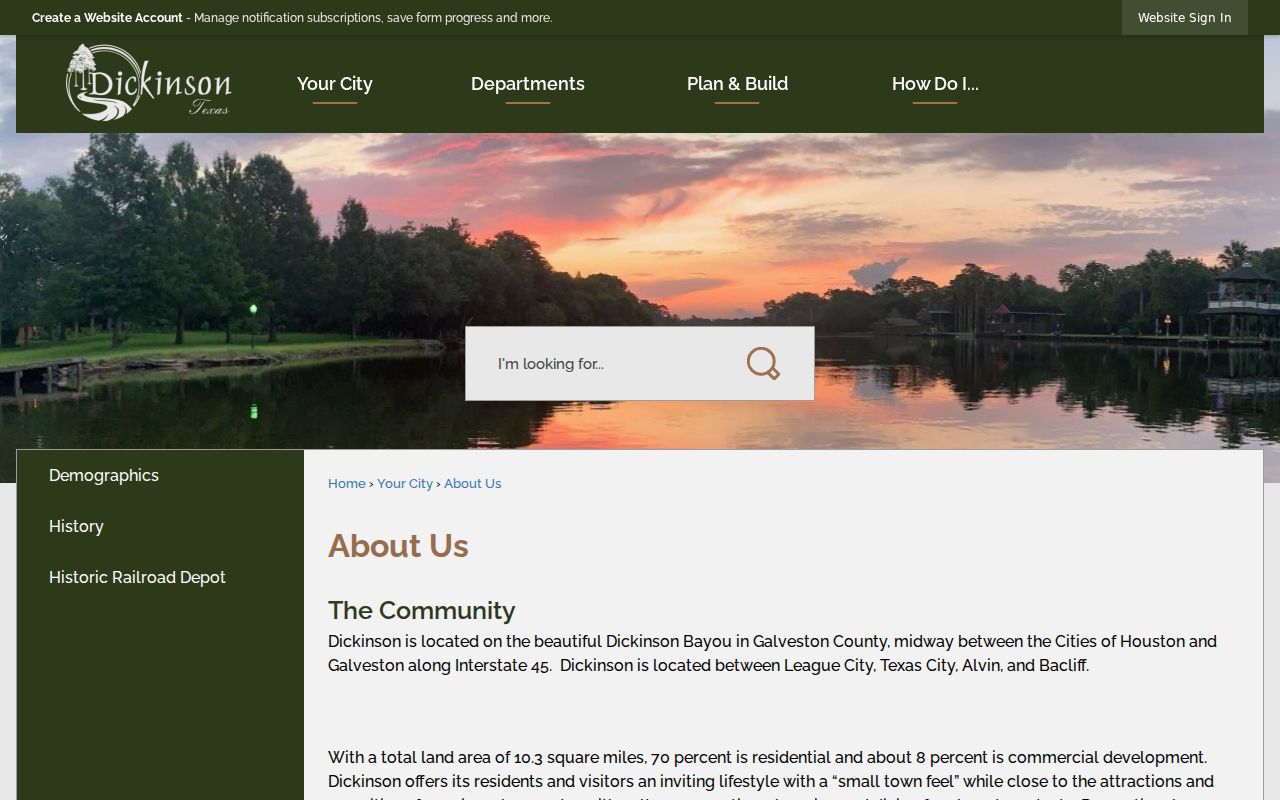Click the magnifying glass search icon
The image size is (1280, 800).
point(763,364)
